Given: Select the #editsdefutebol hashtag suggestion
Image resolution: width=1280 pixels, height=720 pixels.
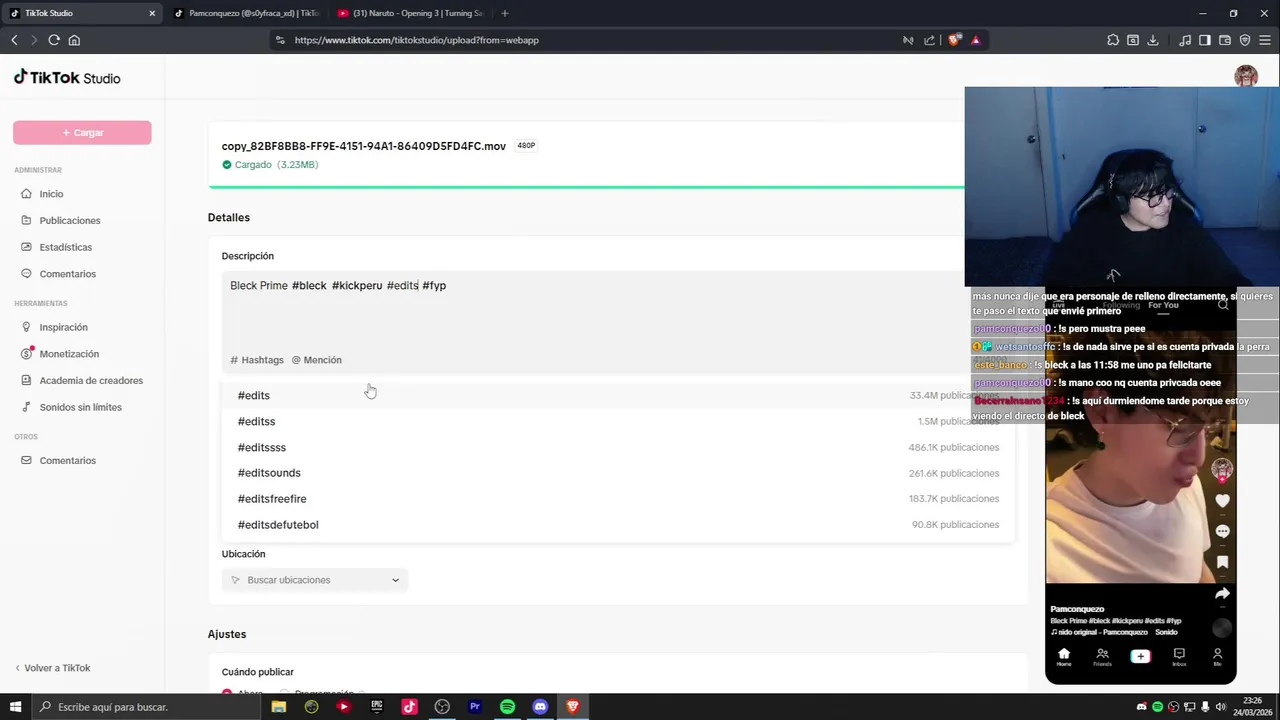Looking at the screenshot, I should click(x=618, y=525).
